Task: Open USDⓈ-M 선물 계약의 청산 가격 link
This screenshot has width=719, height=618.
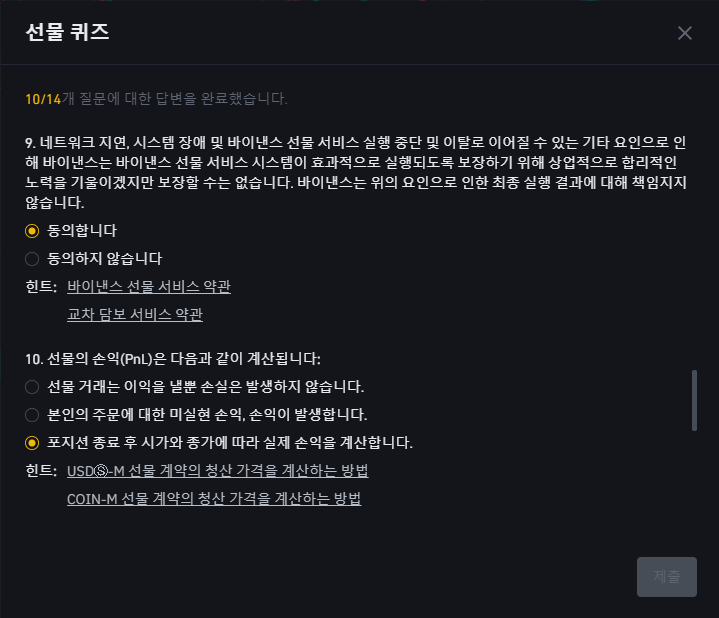Action: click(217, 471)
